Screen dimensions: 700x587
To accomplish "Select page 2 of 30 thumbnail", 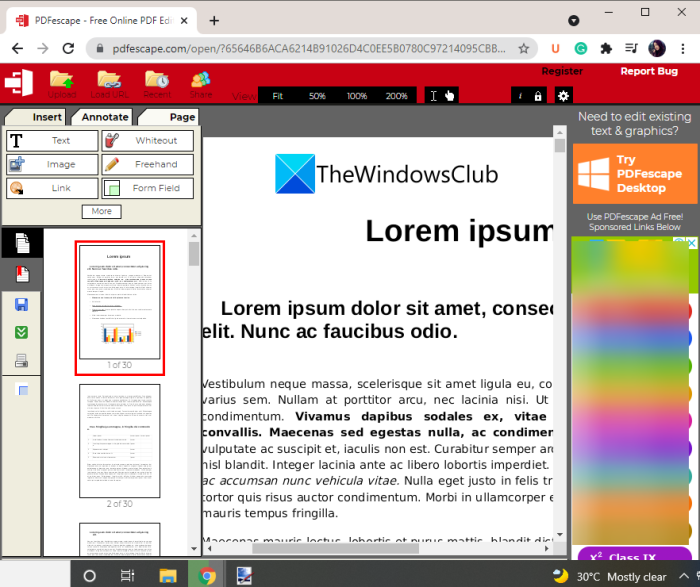I will [120, 441].
